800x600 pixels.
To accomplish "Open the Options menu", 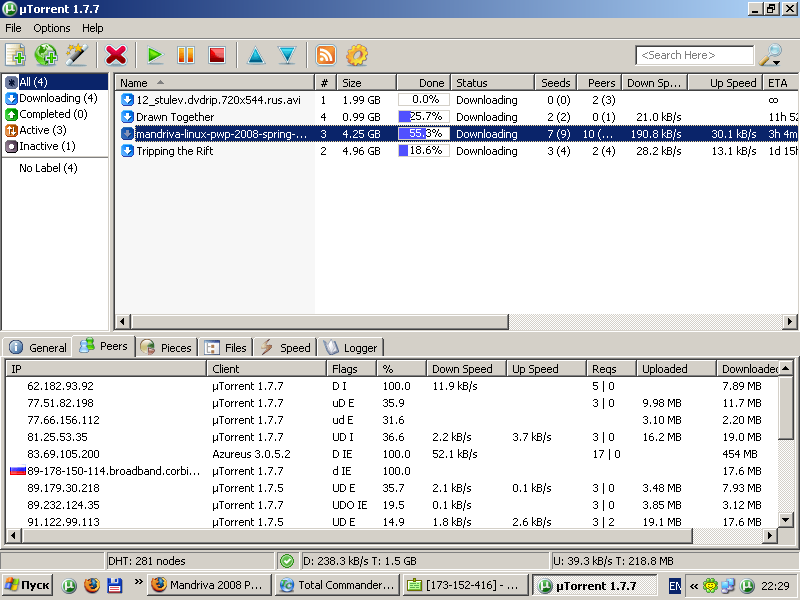I will coord(52,28).
